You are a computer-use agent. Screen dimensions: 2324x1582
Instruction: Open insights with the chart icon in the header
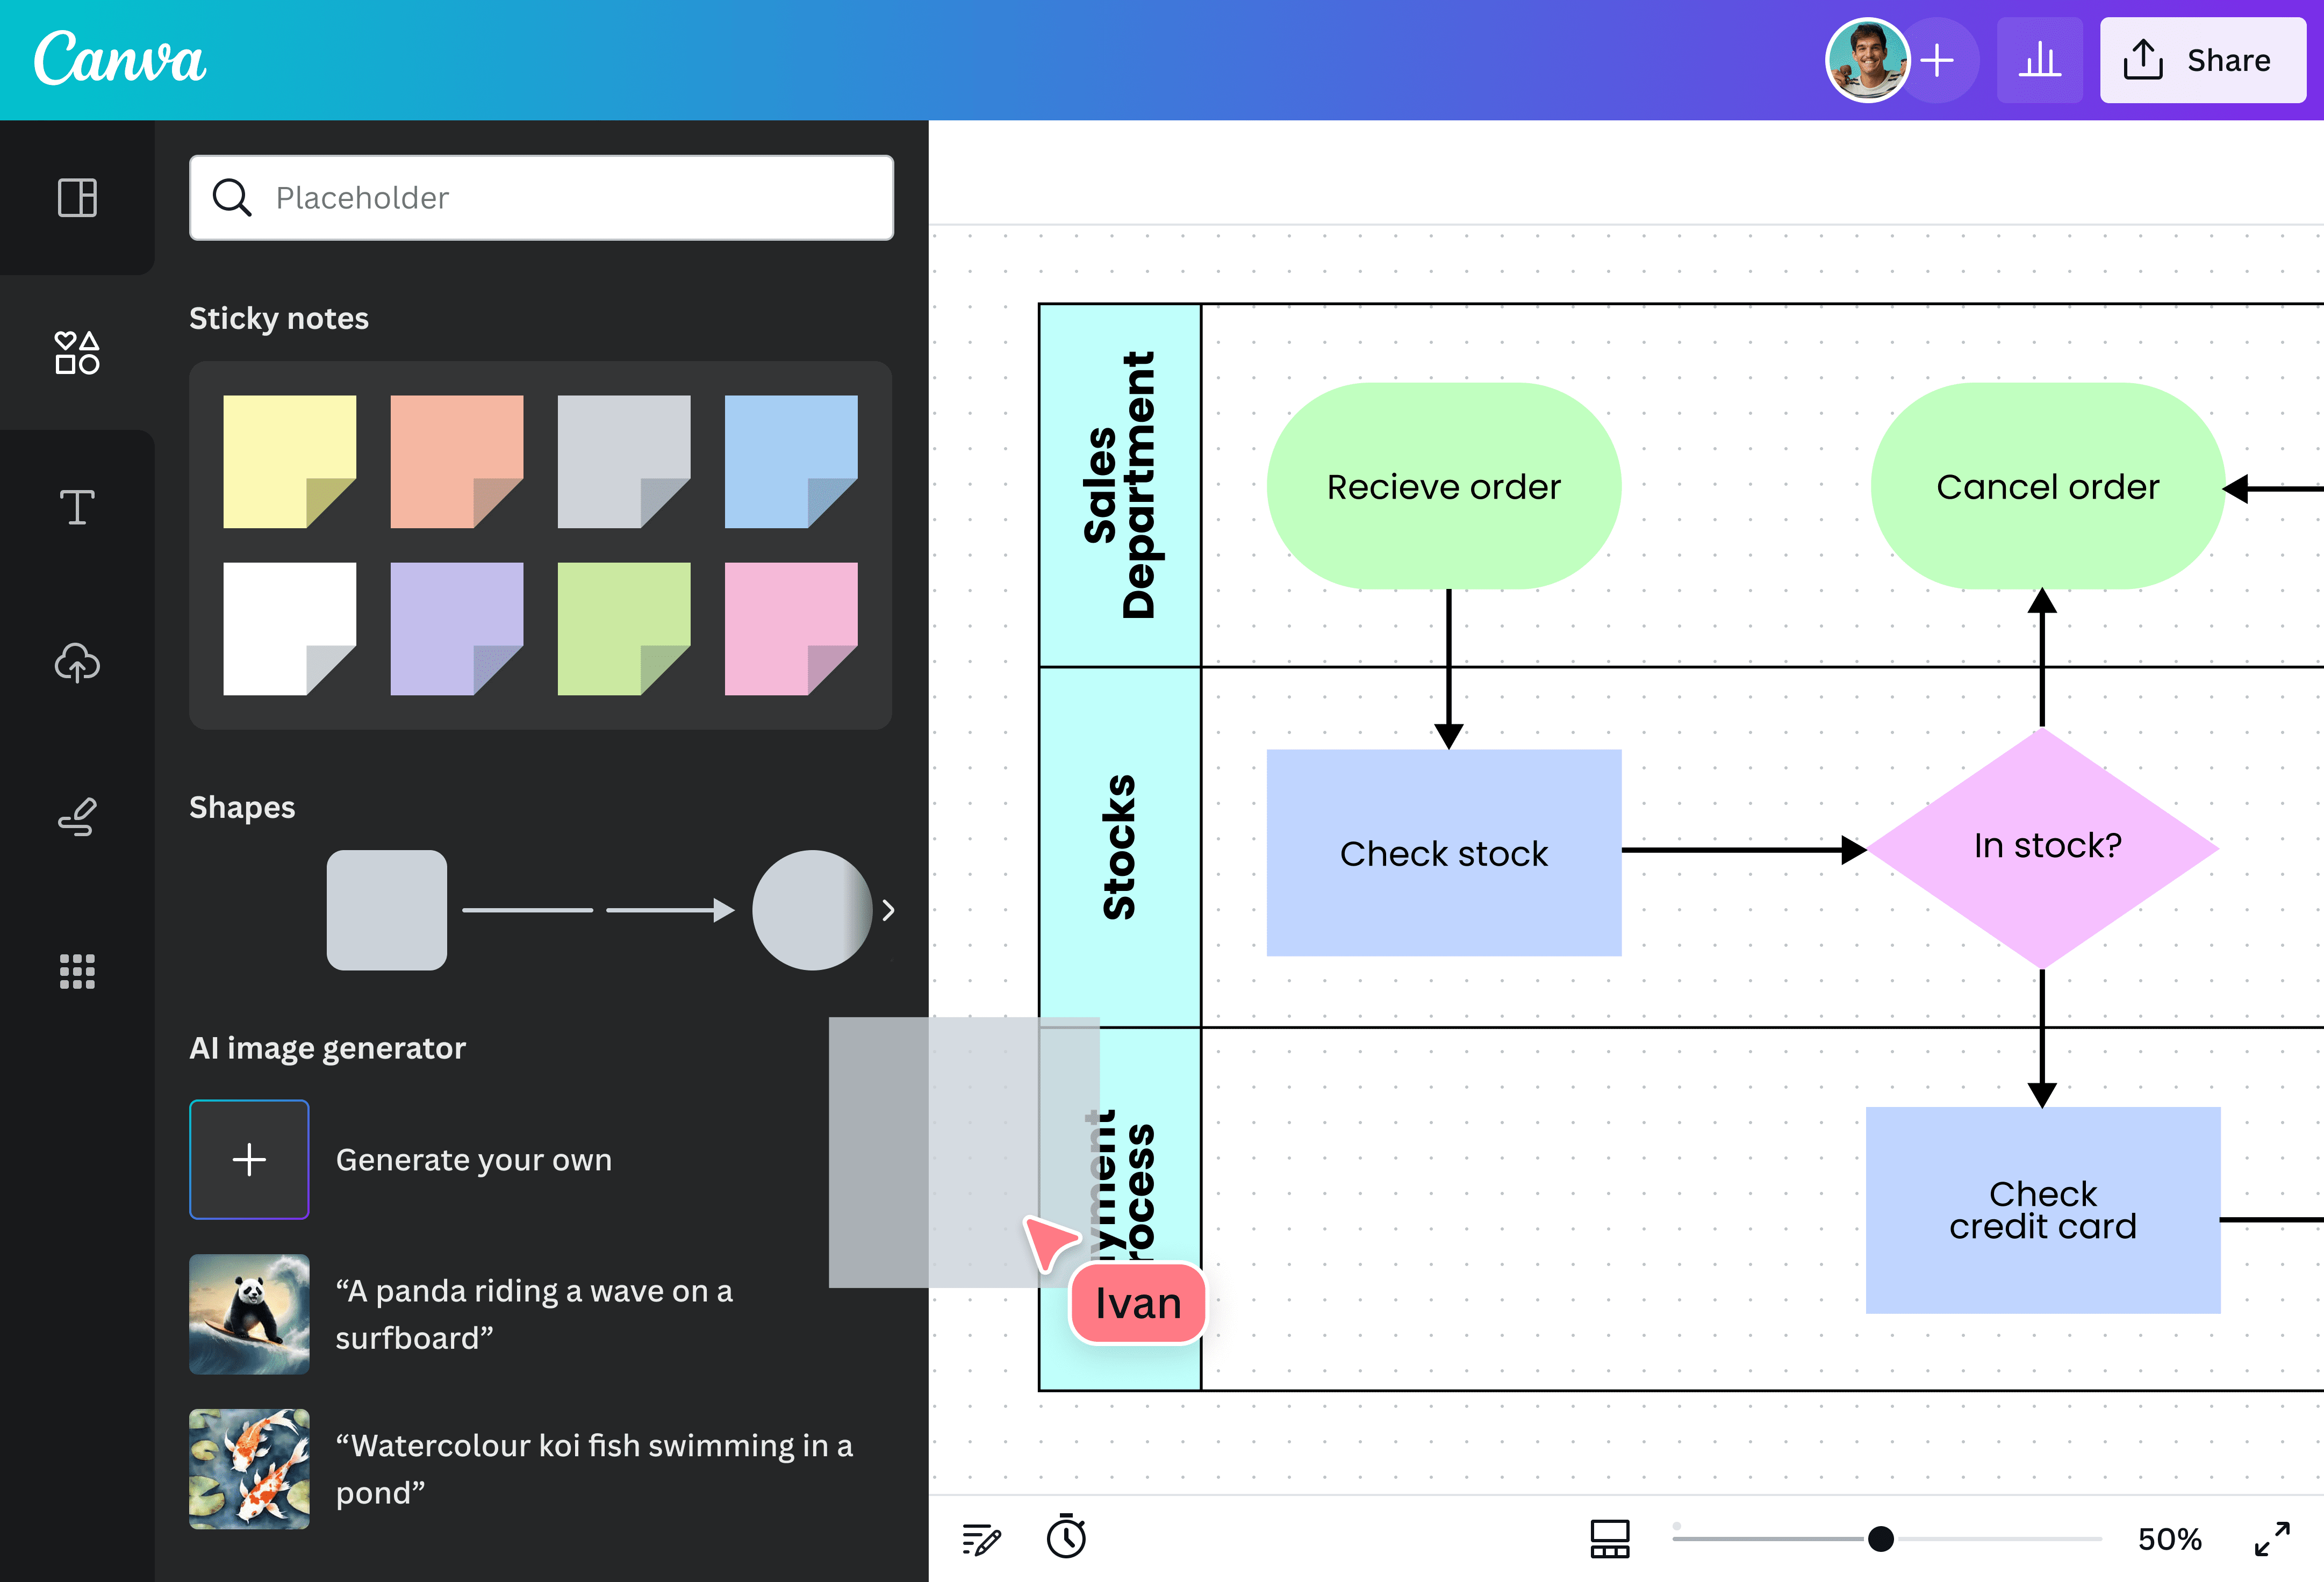[2040, 60]
